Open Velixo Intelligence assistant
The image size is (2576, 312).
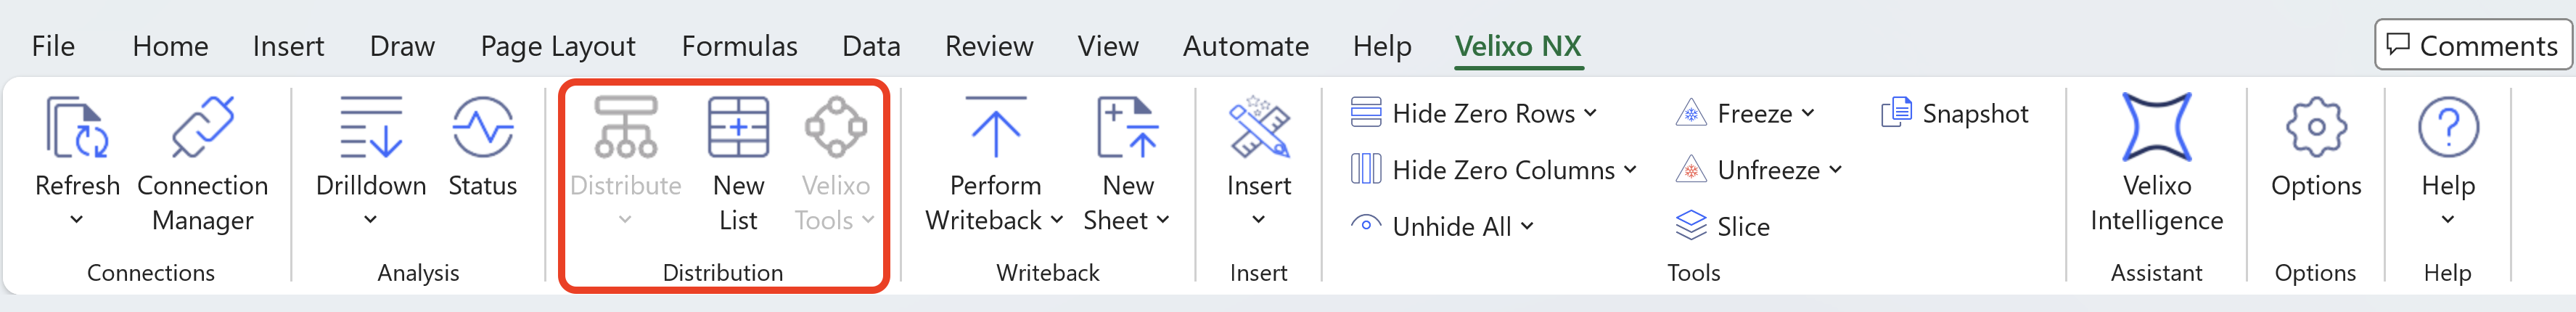tap(2156, 128)
